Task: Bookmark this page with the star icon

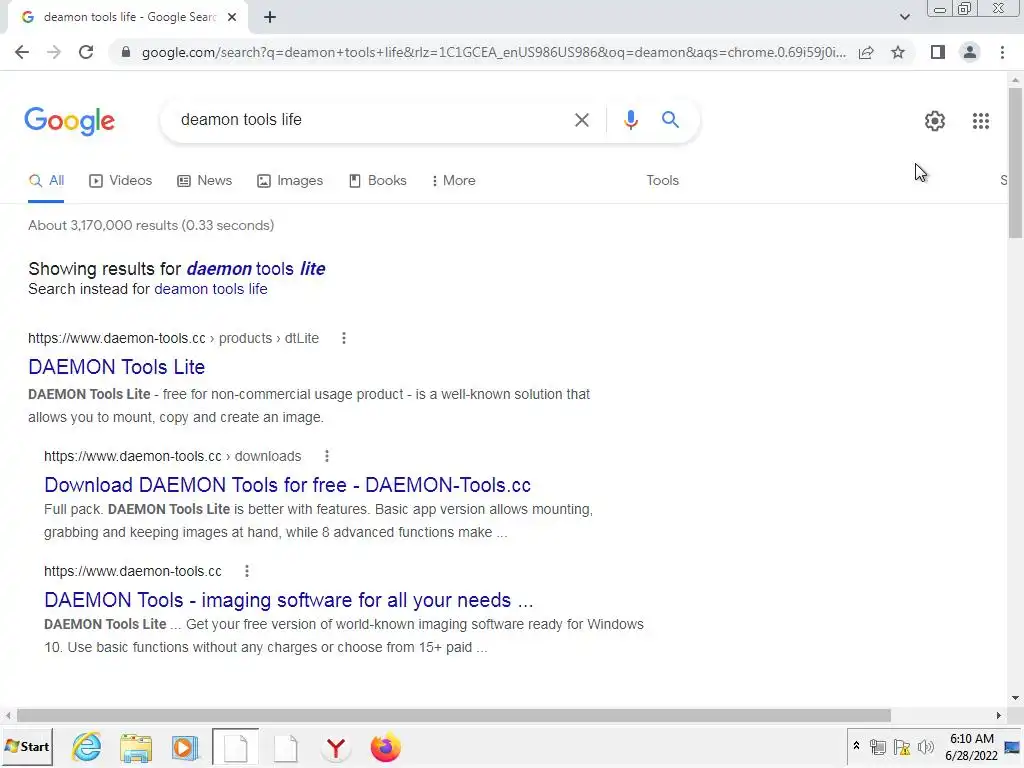Action: point(898,52)
